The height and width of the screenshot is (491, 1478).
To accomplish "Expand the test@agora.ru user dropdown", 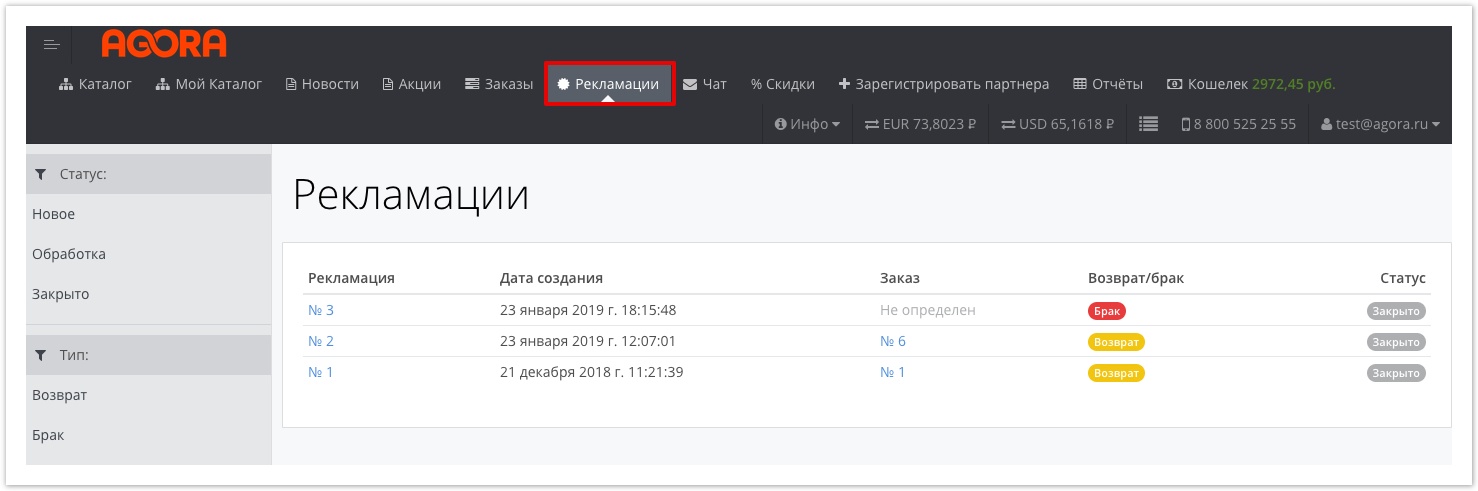I will pyautogui.click(x=1380, y=124).
